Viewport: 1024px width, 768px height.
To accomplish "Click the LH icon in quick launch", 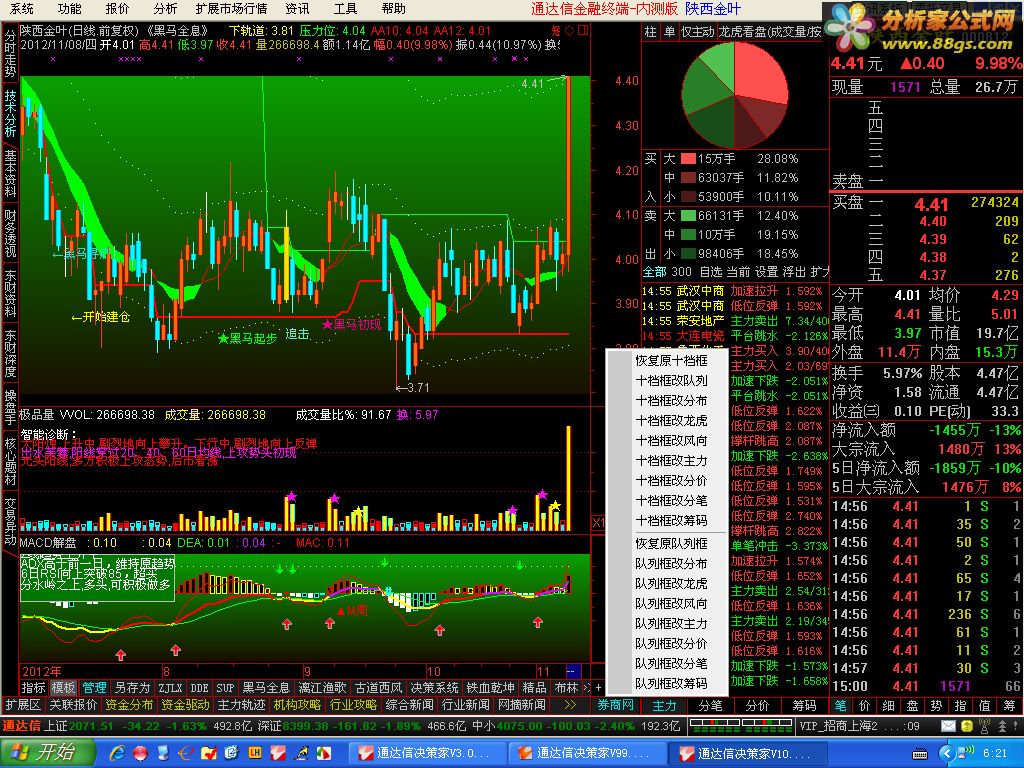I will (x=255, y=752).
